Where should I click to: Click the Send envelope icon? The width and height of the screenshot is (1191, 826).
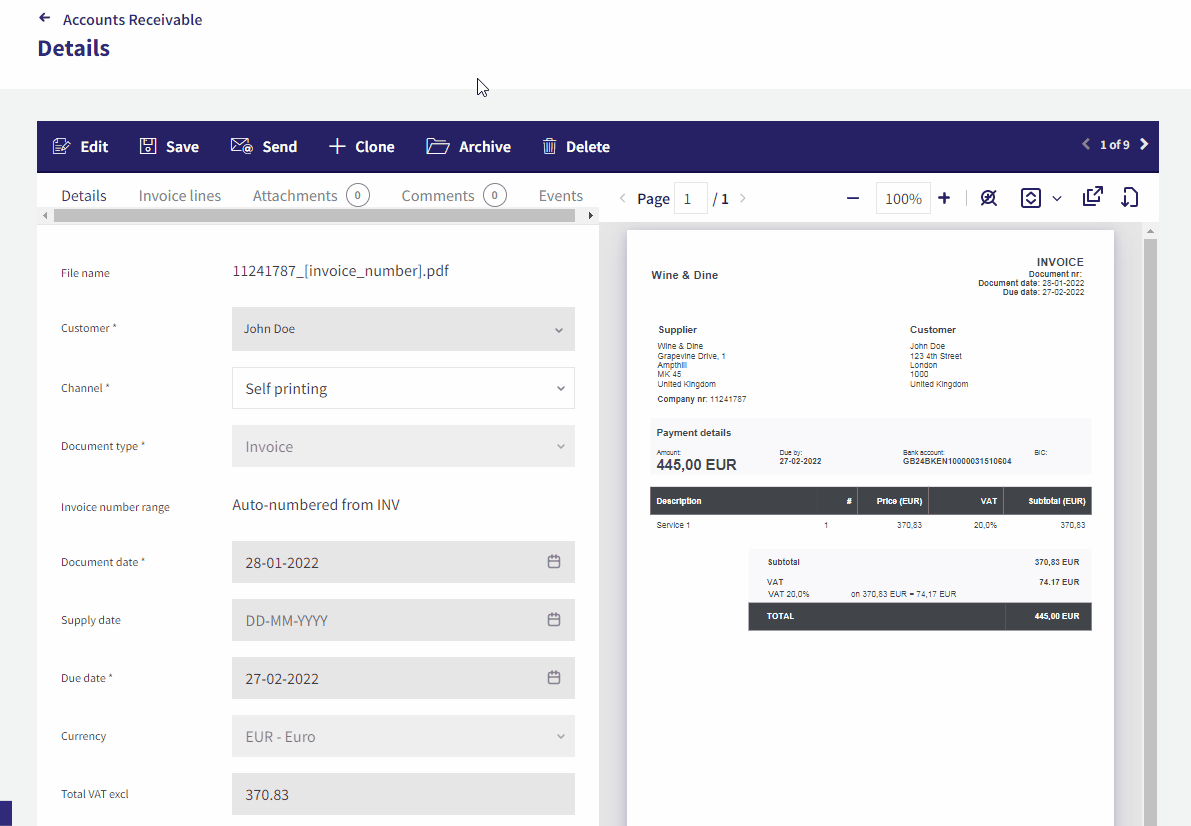coord(242,146)
